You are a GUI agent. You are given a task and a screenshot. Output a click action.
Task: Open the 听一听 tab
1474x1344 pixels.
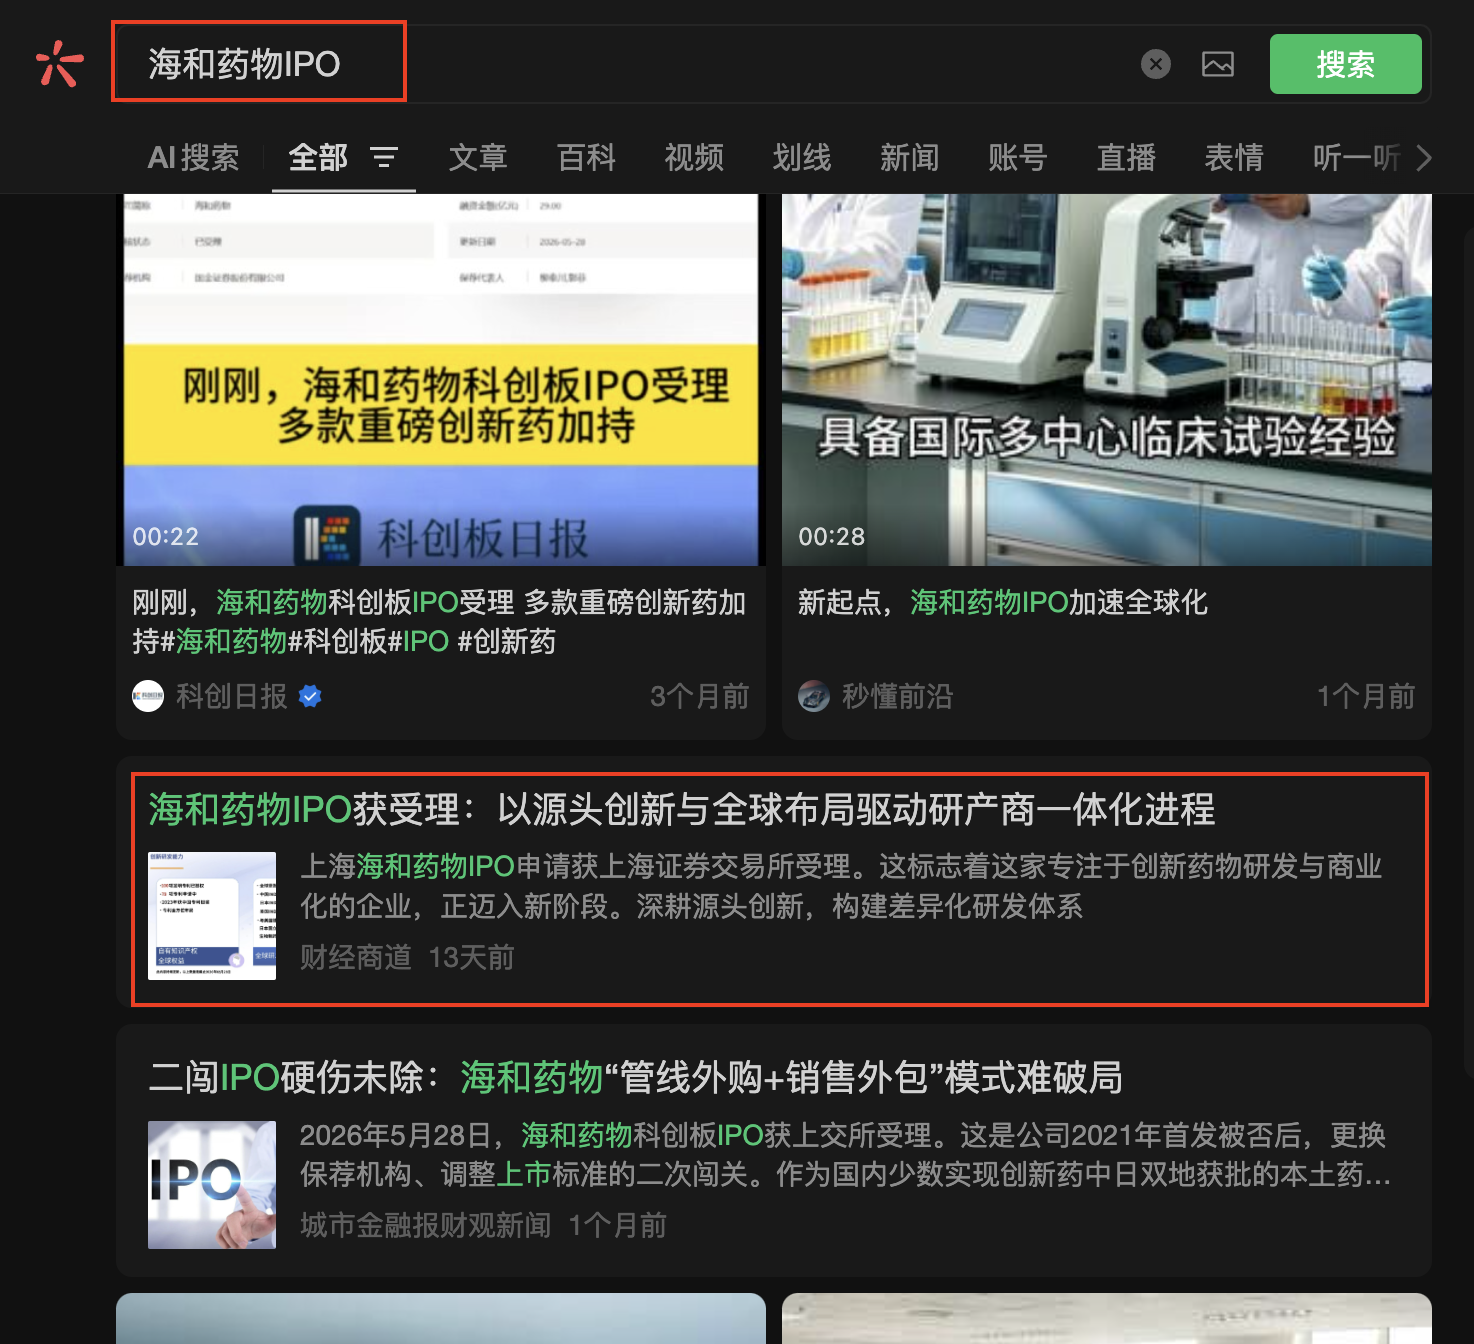click(1357, 157)
